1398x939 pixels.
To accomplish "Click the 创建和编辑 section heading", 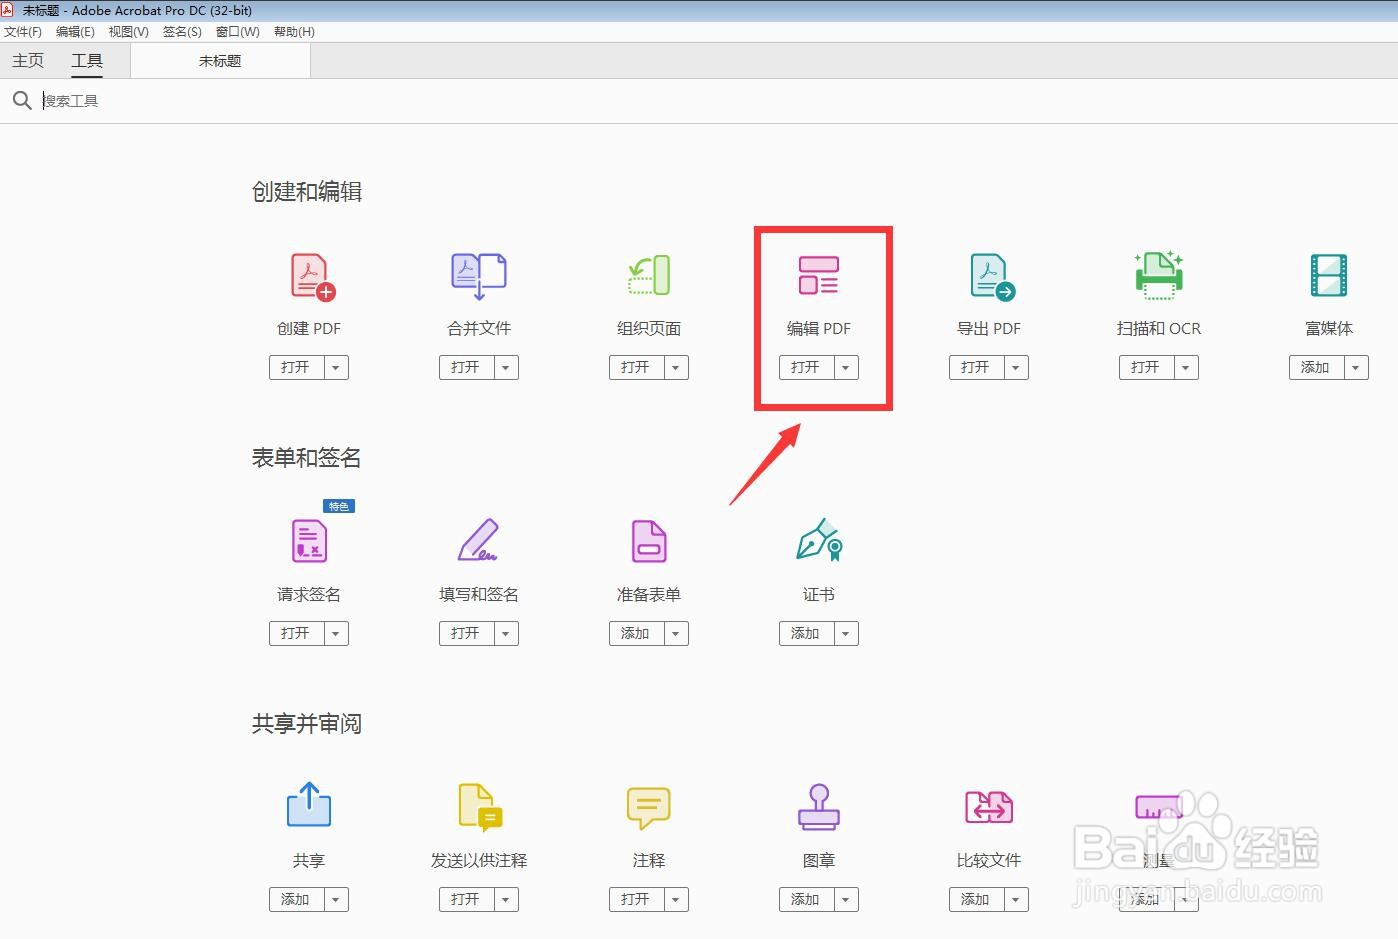I will coord(307,192).
